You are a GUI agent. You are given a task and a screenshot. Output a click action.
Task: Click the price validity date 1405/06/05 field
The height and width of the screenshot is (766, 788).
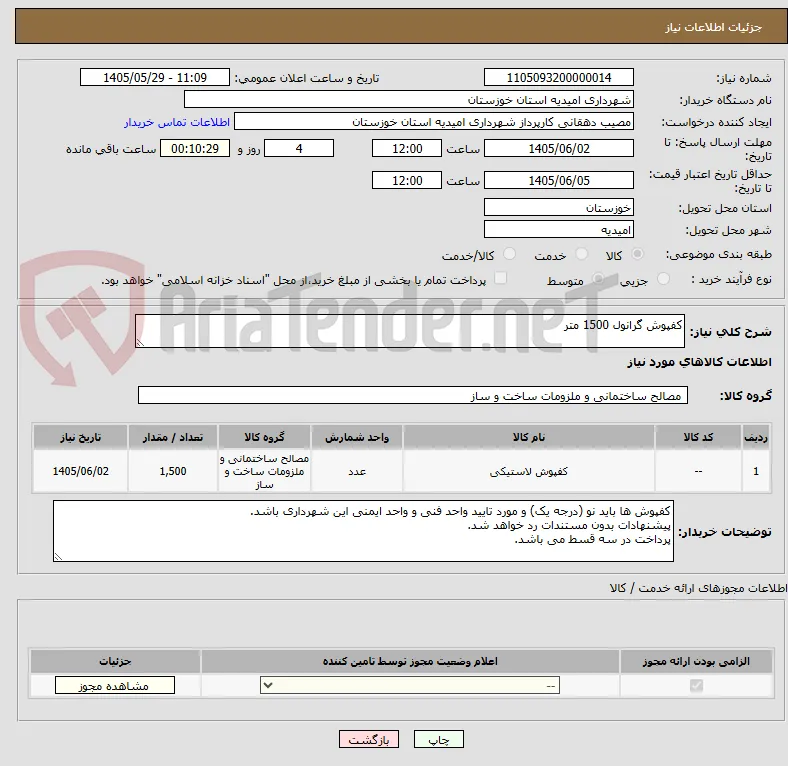coord(559,180)
